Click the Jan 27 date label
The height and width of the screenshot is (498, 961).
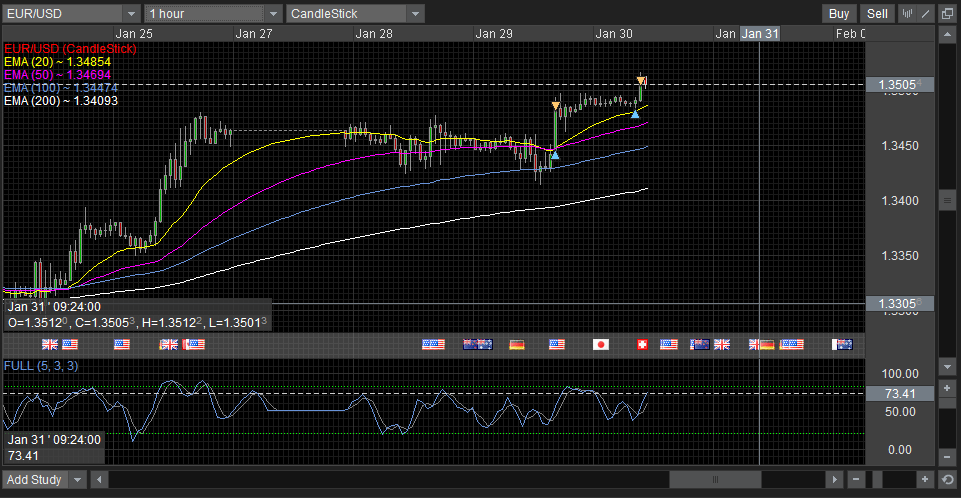click(254, 34)
